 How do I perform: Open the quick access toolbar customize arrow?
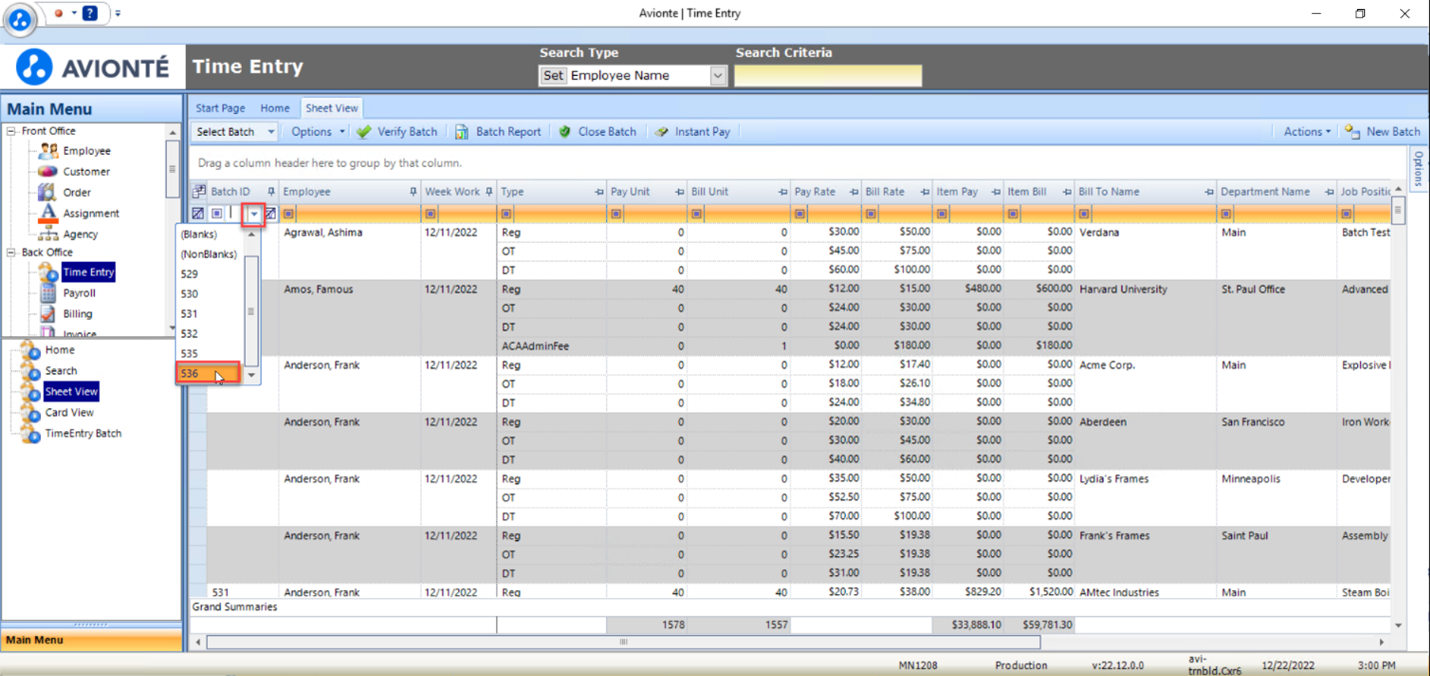[x=118, y=14]
